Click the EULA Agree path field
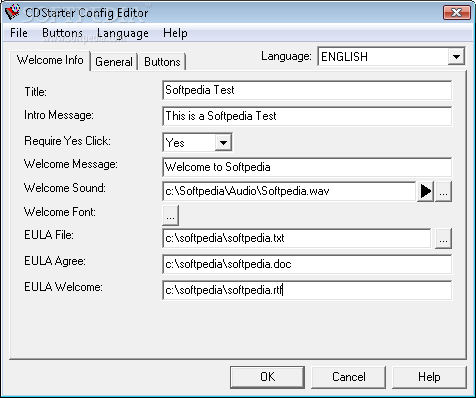The width and height of the screenshot is (476, 398). (307, 264)
